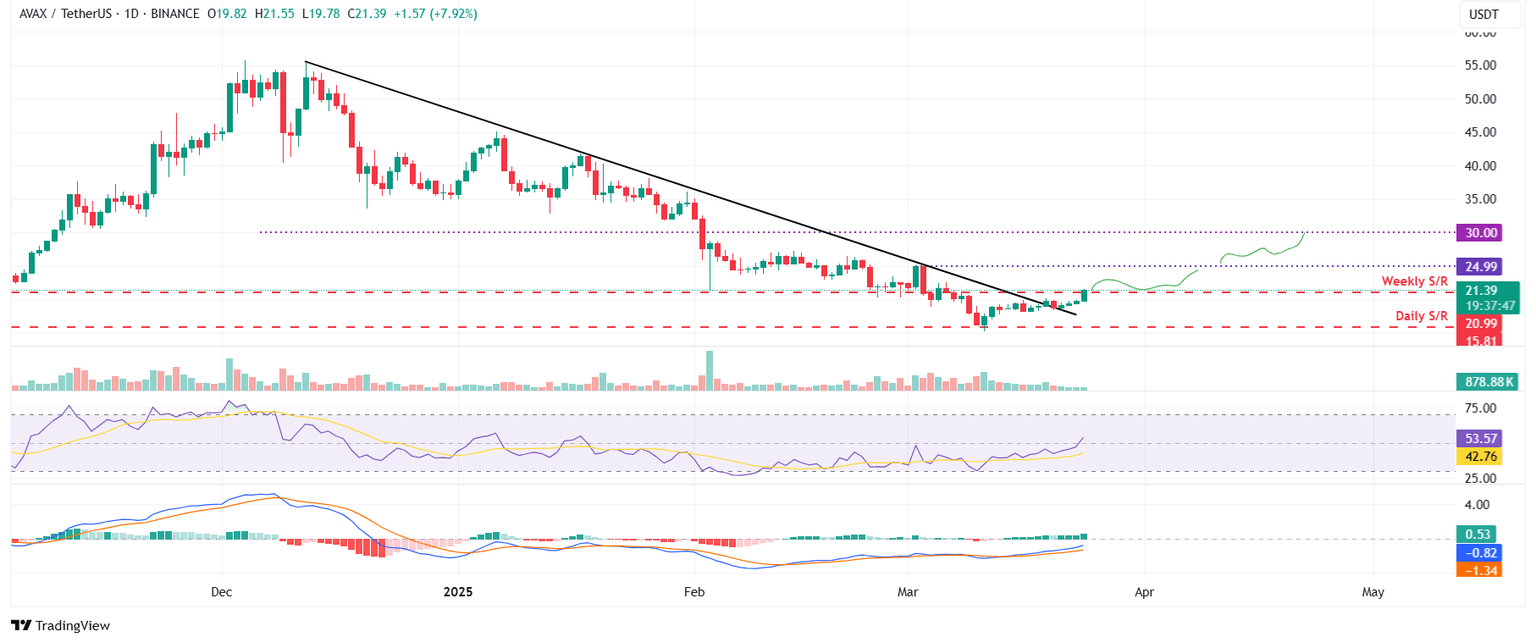Viewport: 1536px width, 644px height.
Task: Select the 2025 label on the time axis
Action: pyautogui.click(x=459, y=592)
